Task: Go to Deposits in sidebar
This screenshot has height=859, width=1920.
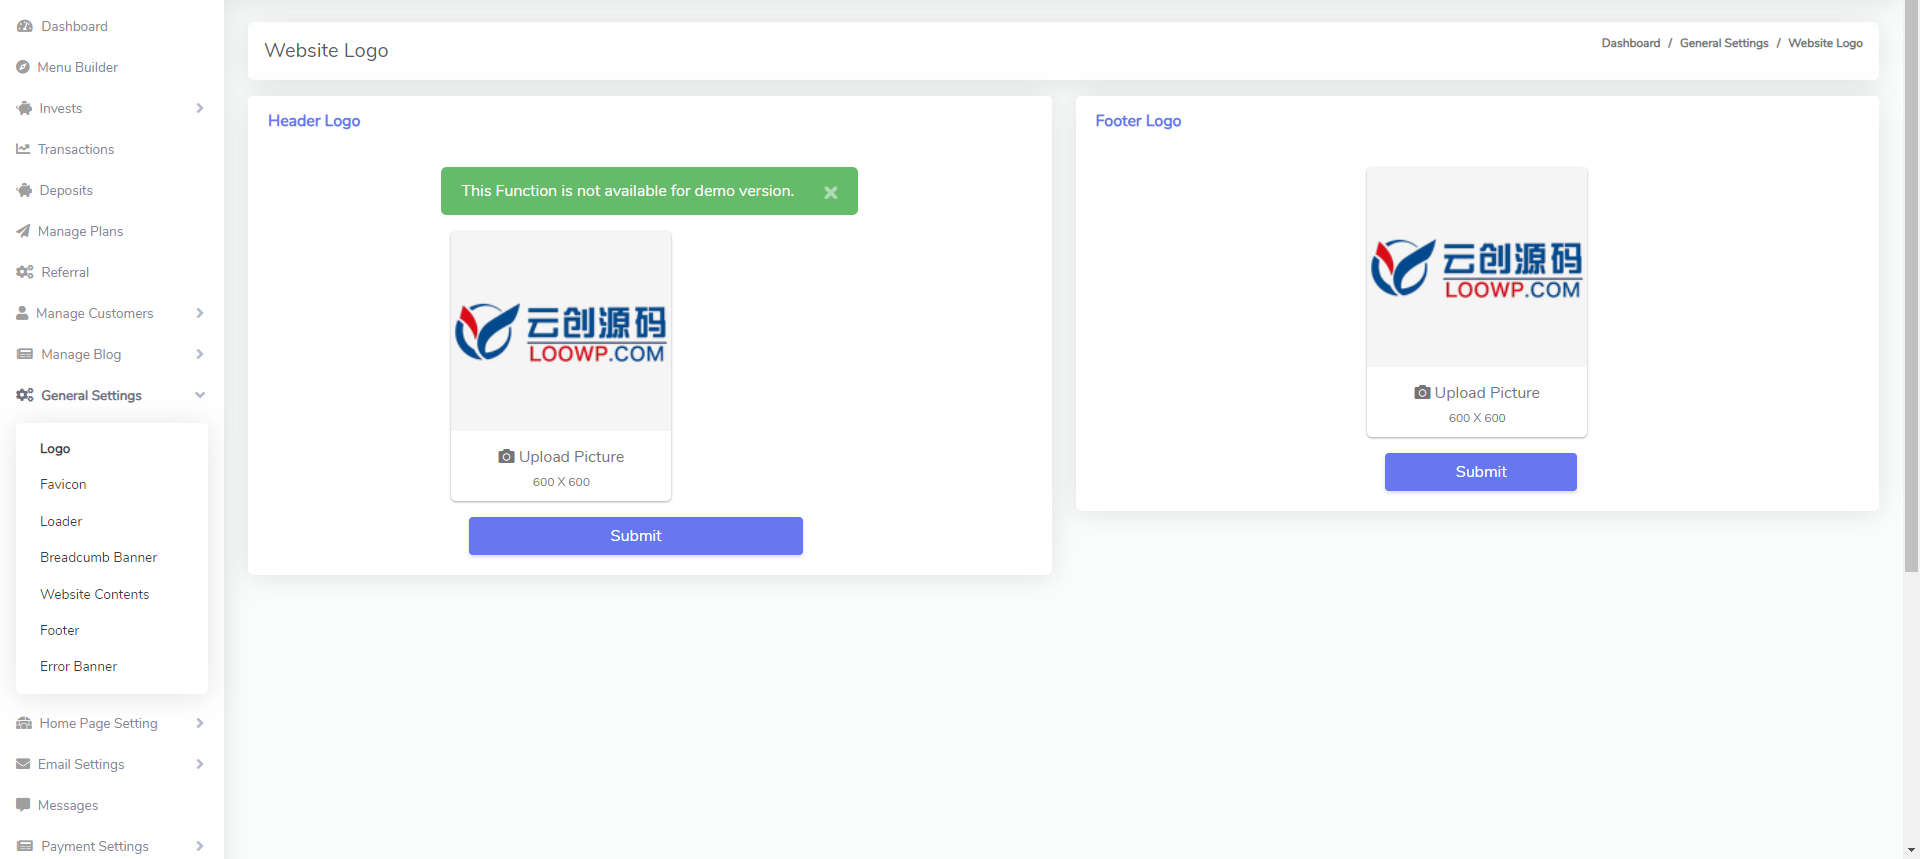Action: point(66,190)
